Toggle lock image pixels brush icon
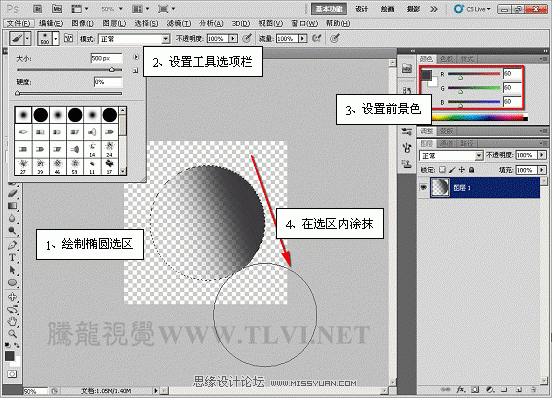 [x=452, y=170]
